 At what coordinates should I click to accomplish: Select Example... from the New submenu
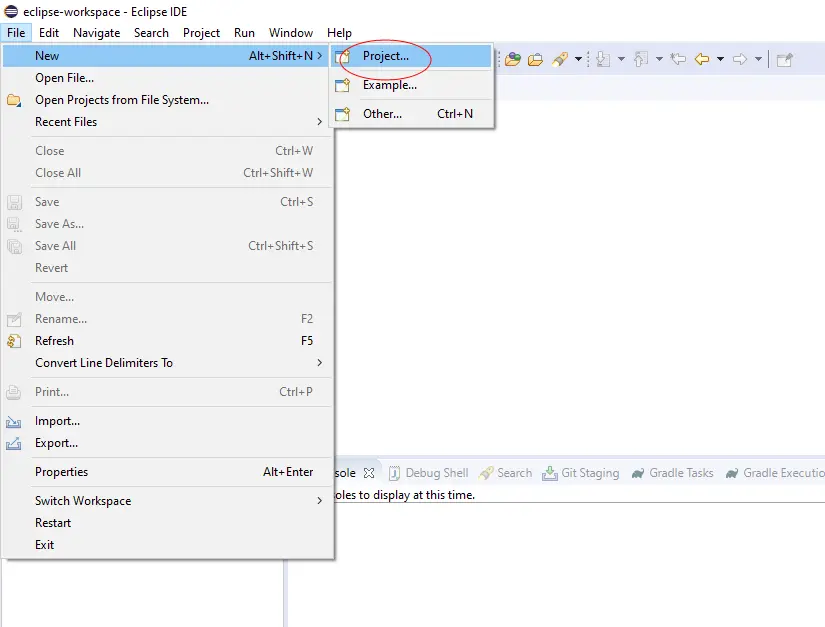(x=412, y=85)
